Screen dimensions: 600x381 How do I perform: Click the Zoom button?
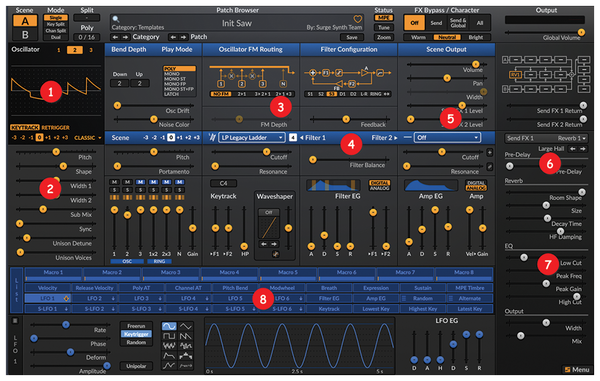pyautogui.click(x=383, y=37)
